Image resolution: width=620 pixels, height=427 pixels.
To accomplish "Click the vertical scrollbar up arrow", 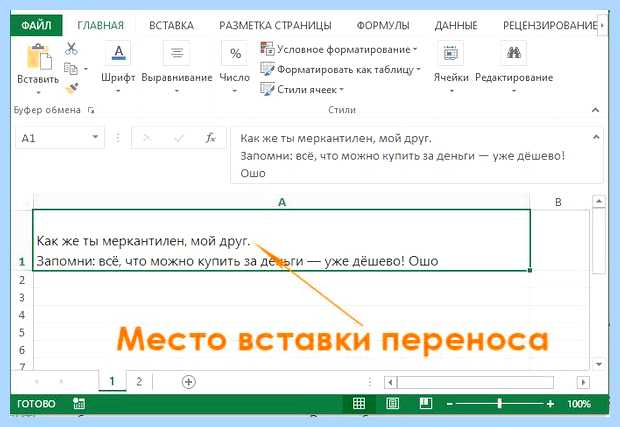I will [x=599, y=201].
